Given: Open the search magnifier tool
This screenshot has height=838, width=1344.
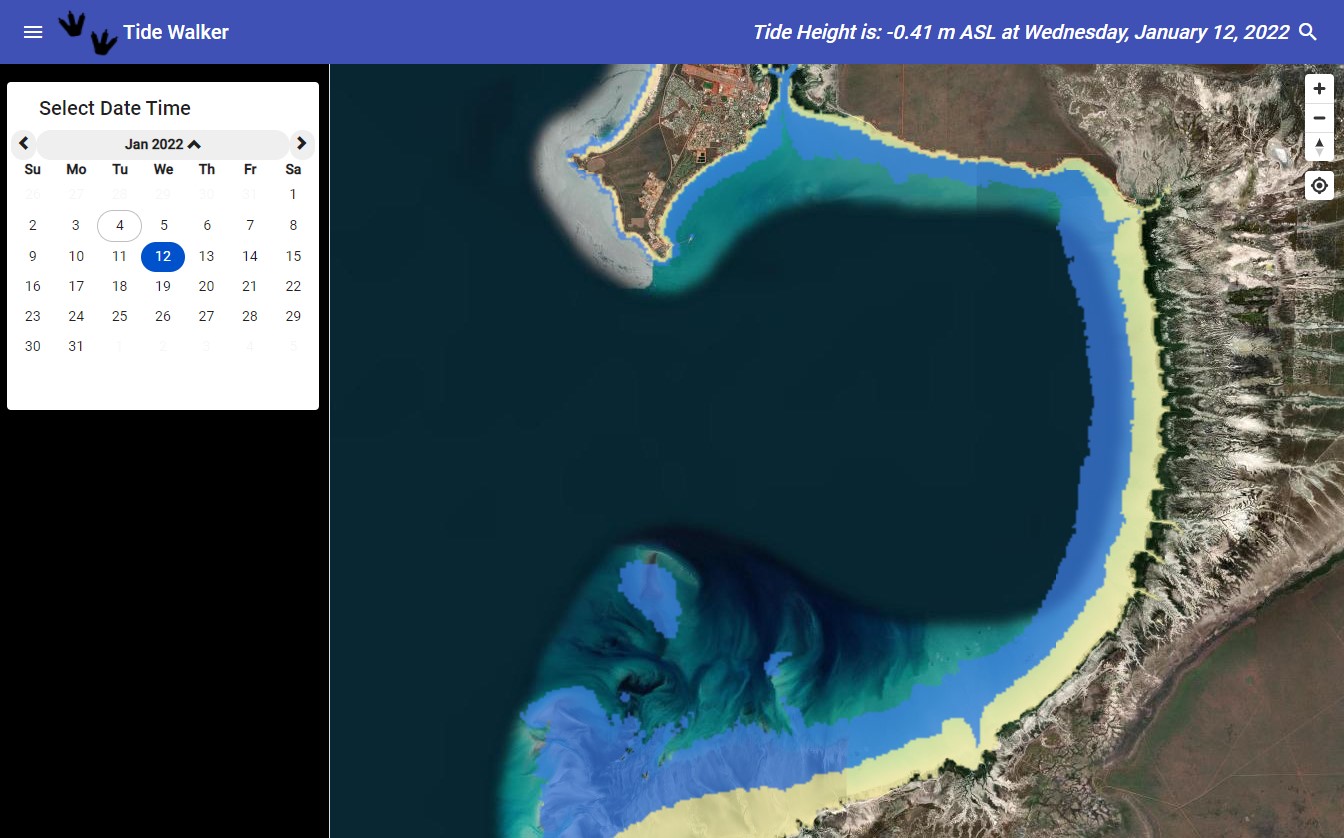Looking at the screenshot, I should 1308,32.
